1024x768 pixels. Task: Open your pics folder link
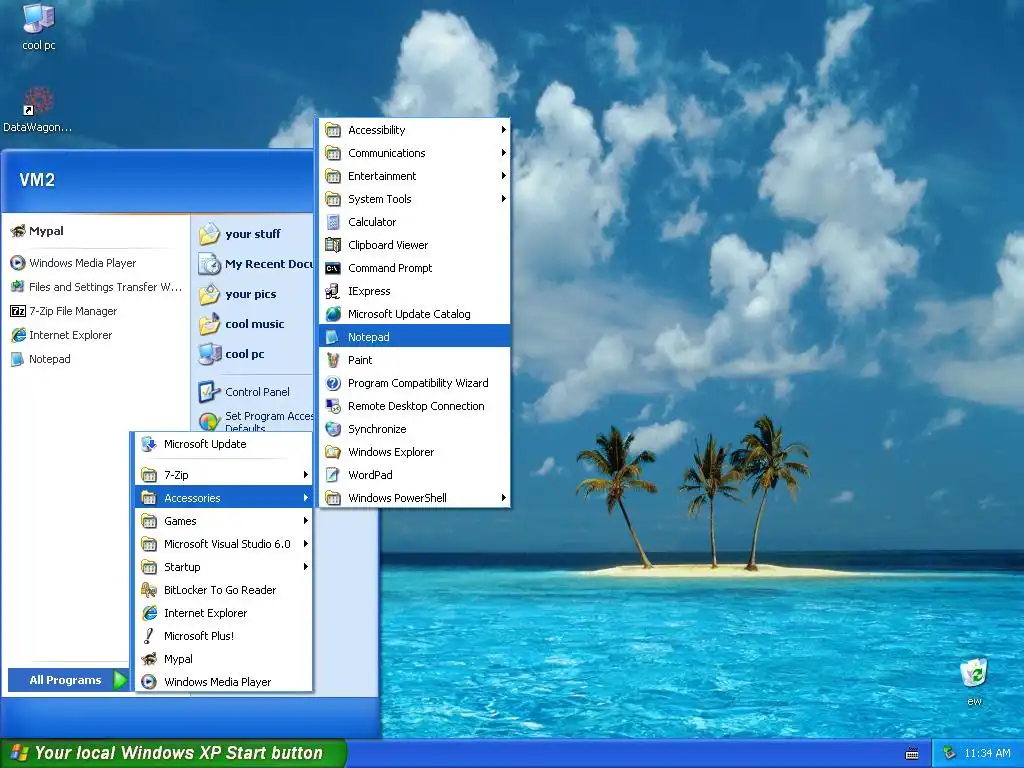tap(255, 294)
